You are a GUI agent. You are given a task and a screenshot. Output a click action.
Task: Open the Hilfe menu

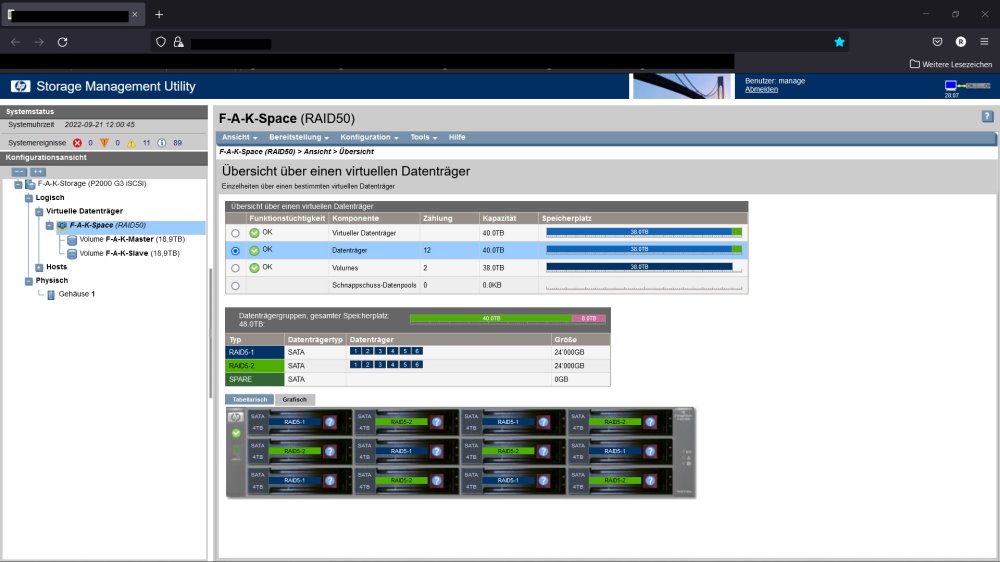click(457, 137)
